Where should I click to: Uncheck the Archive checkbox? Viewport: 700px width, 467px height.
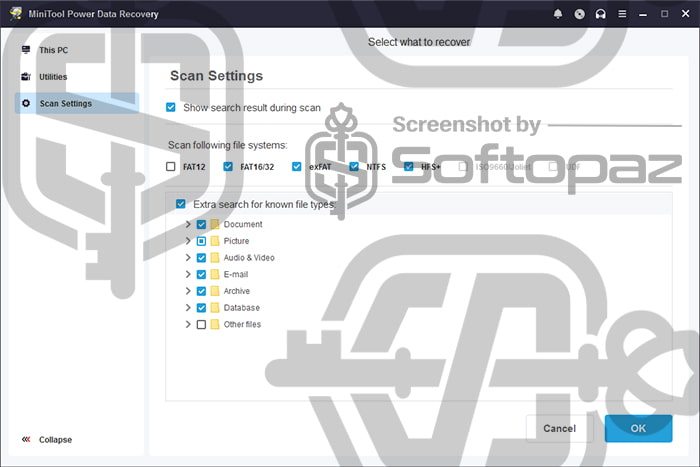pyautogui.click(x=201, y=291)
